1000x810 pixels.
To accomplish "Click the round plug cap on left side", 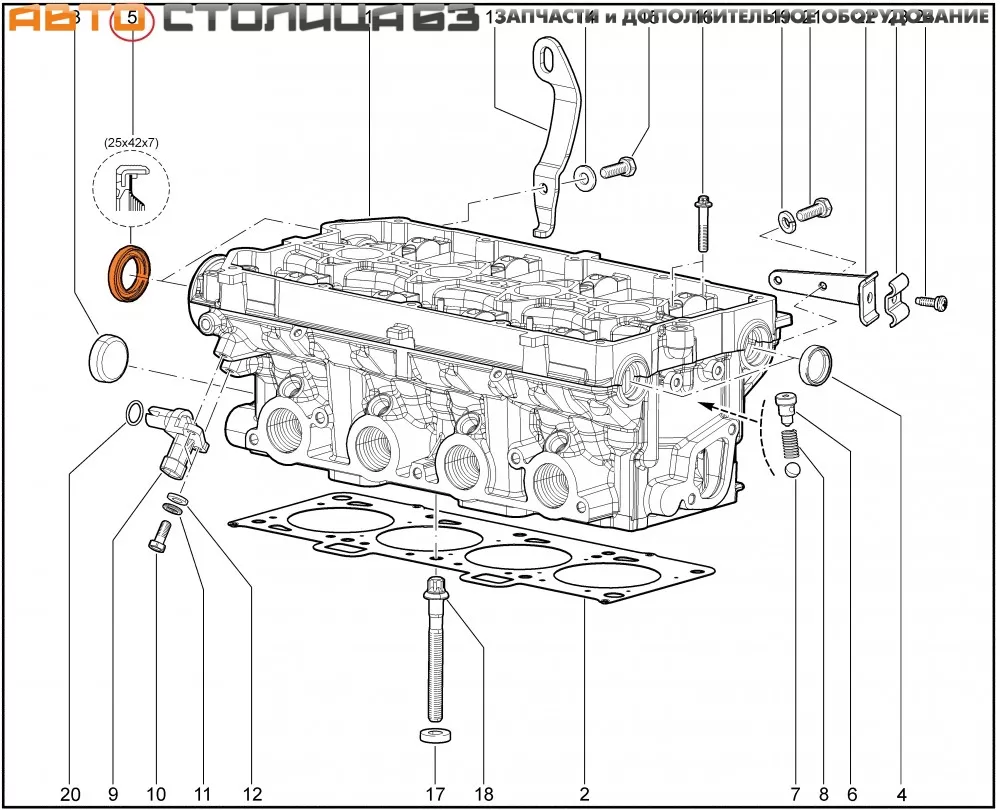I will point(108,359).
